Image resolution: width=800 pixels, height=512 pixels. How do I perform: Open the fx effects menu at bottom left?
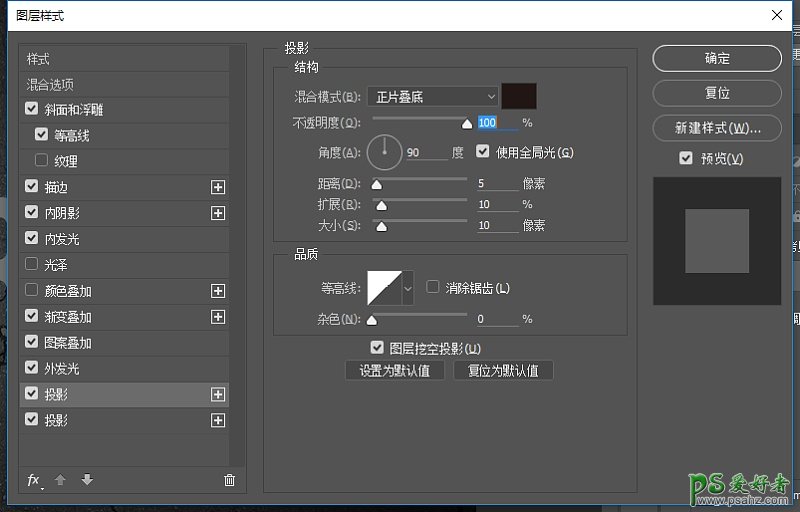34,480
